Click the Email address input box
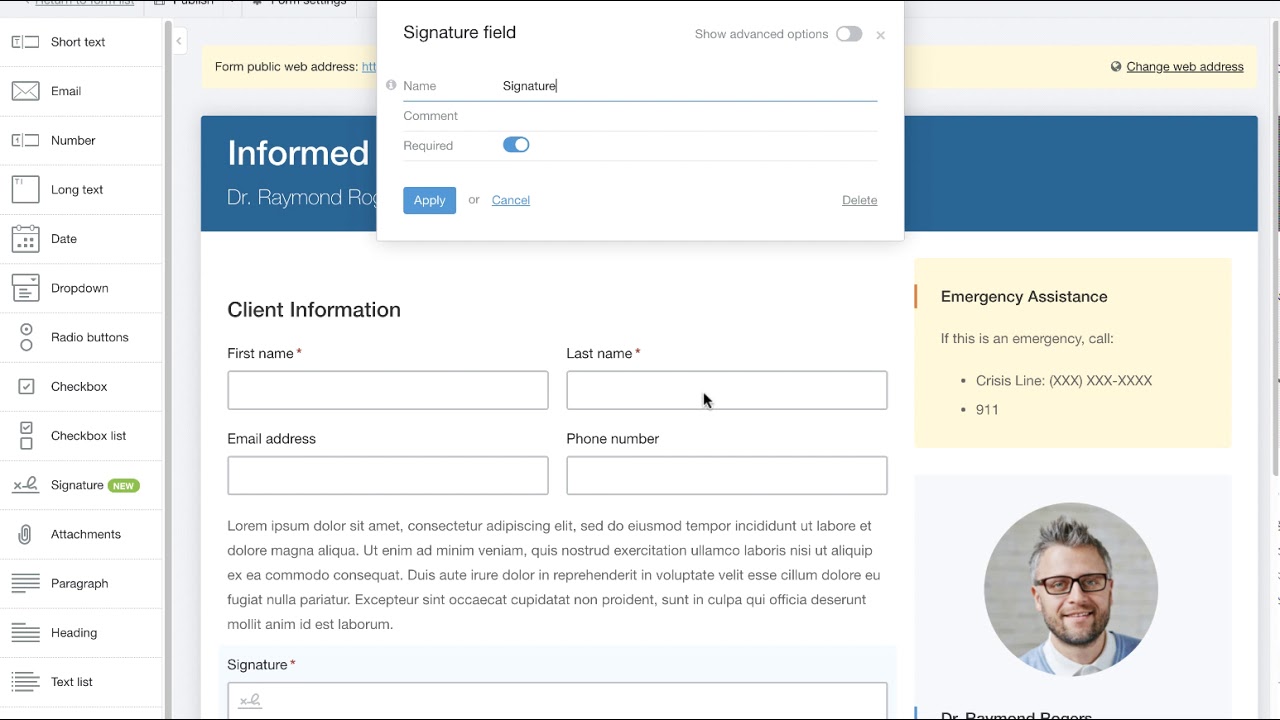 [388, 476]
